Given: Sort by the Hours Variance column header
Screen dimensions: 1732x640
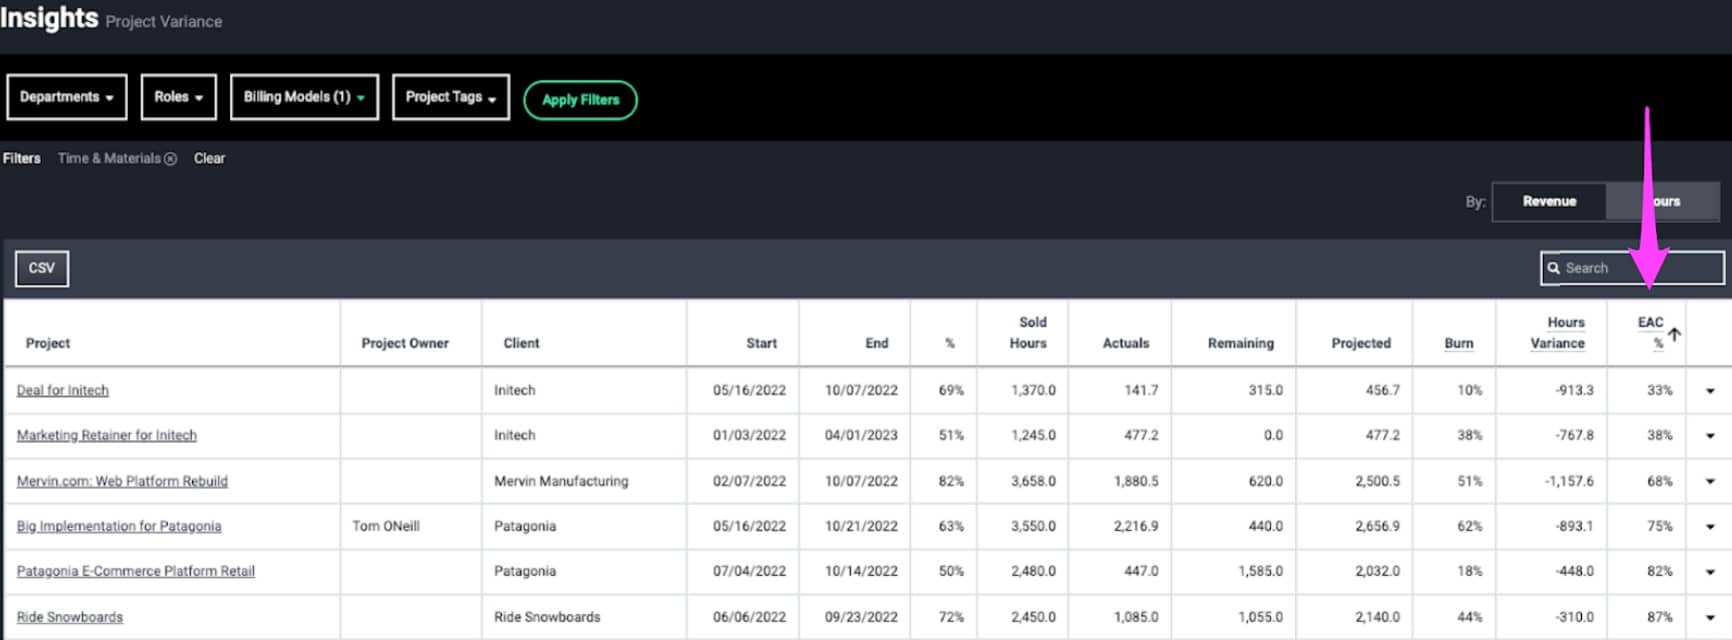Looking at the screenshot, I should 1557,333.
